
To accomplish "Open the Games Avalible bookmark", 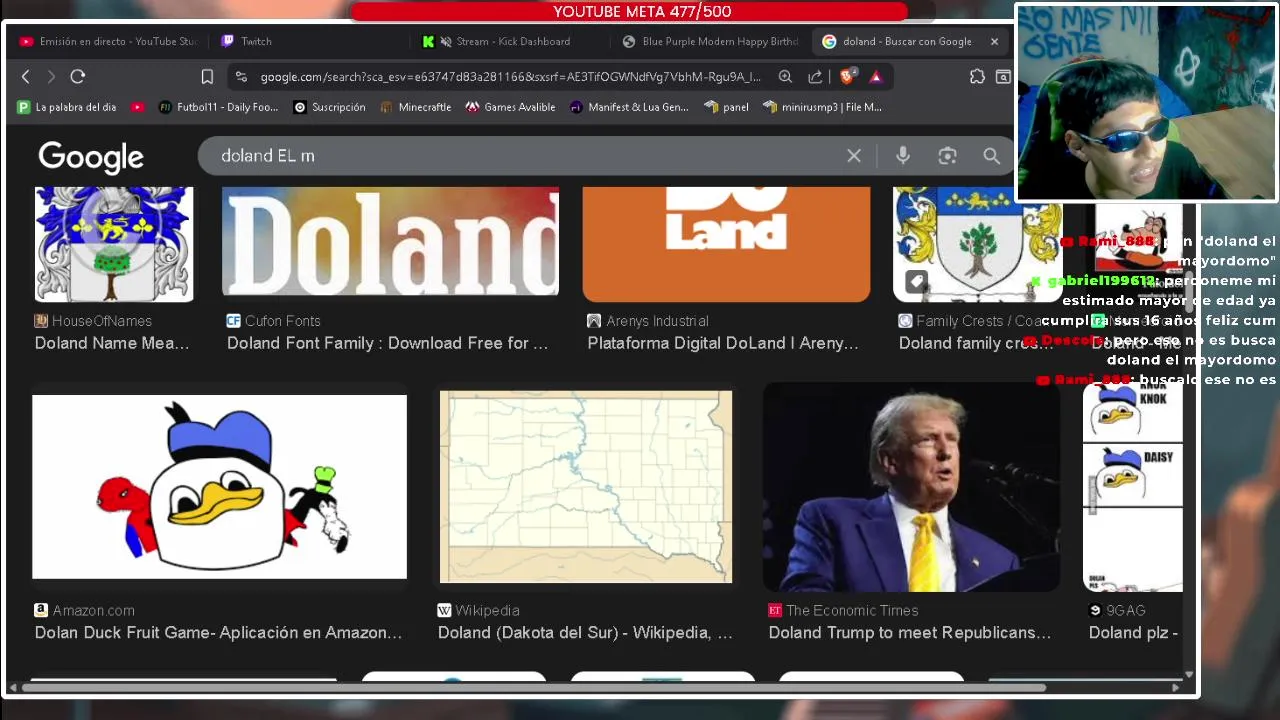I will 510,107.
